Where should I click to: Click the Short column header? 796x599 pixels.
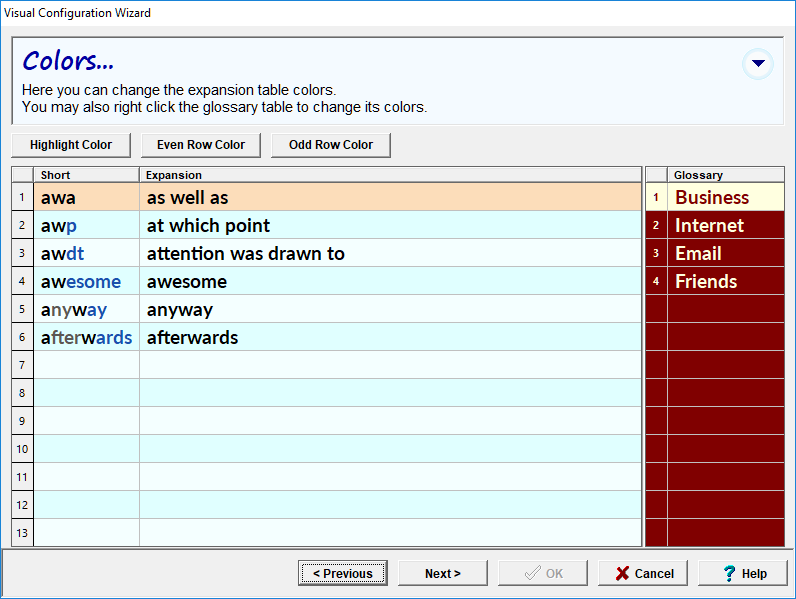click(86, 175)
